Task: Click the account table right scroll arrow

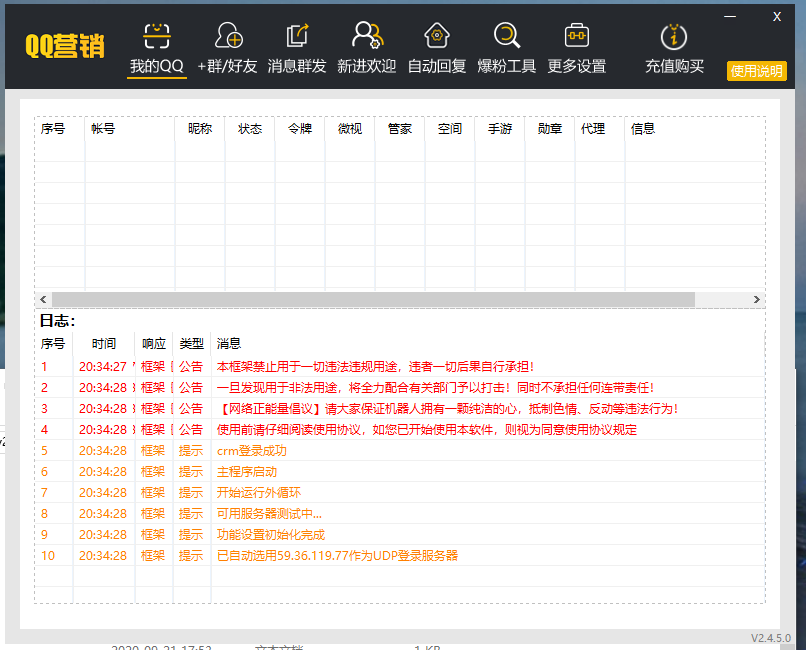Action: click(x=757, y=299)
